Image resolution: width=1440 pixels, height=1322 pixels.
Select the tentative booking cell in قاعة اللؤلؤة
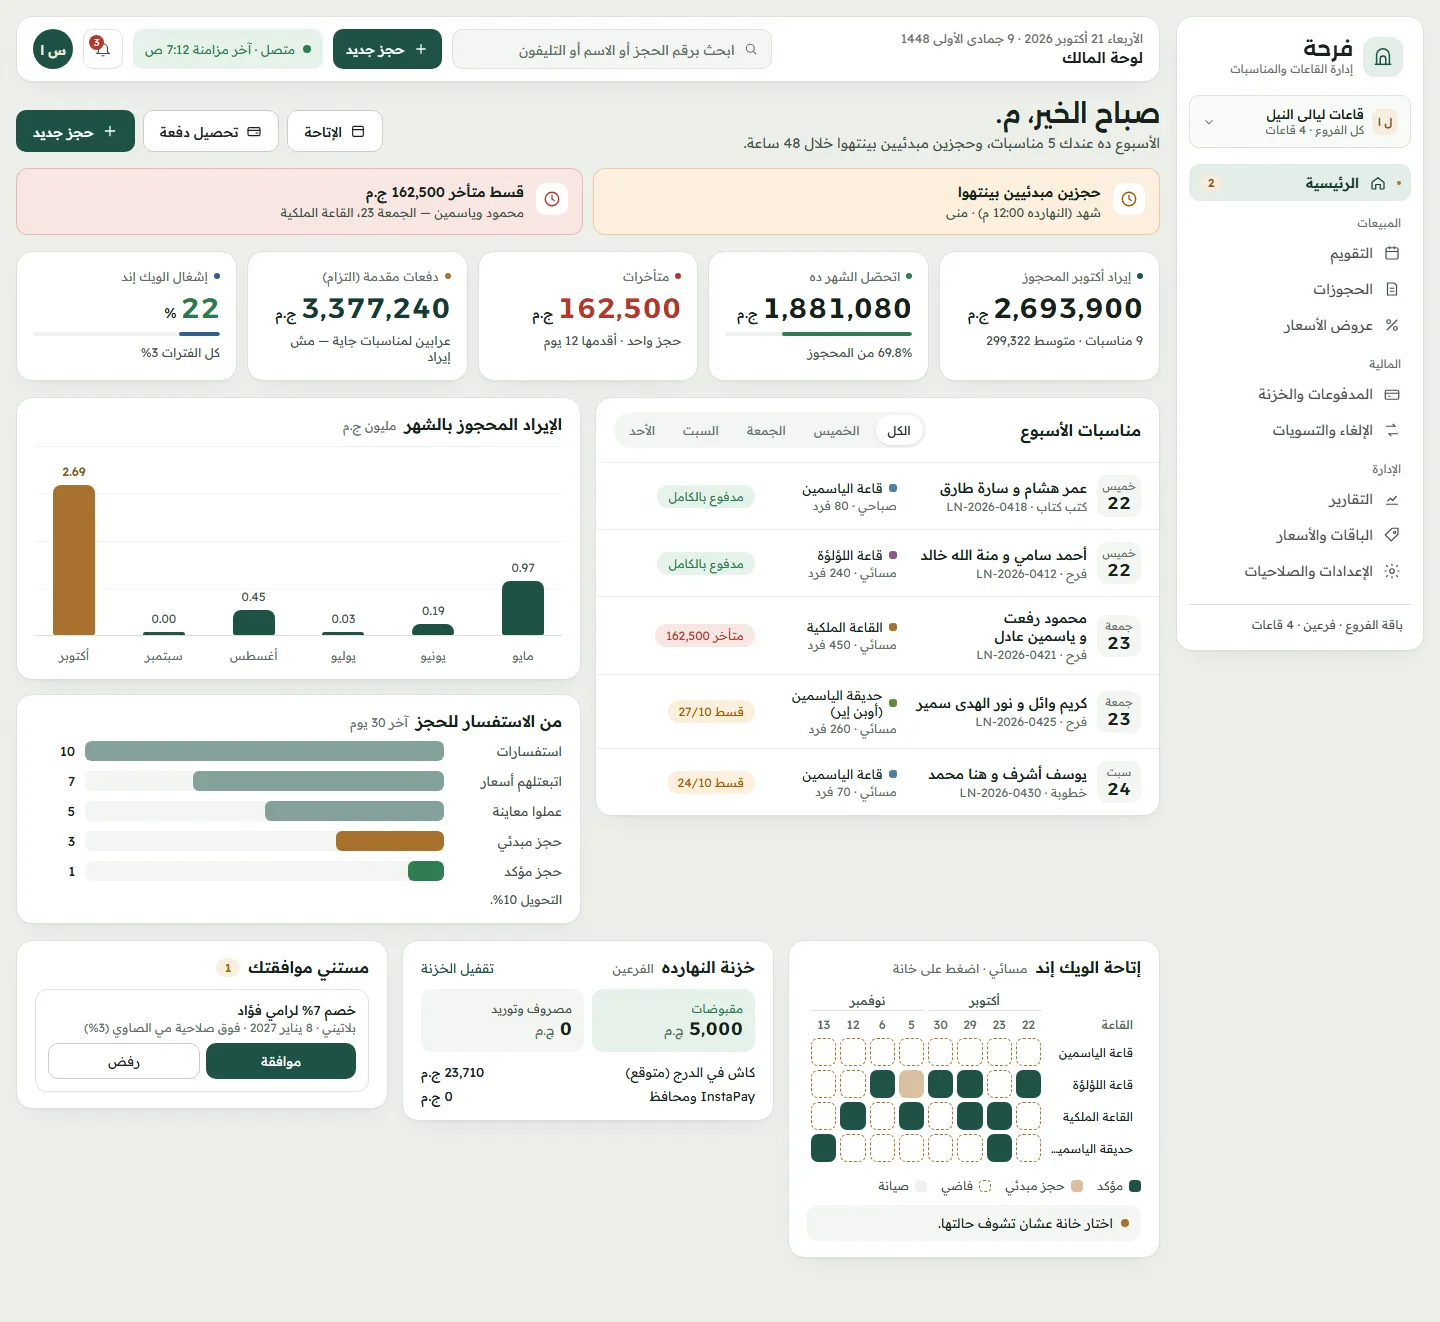pos(911,1084)
